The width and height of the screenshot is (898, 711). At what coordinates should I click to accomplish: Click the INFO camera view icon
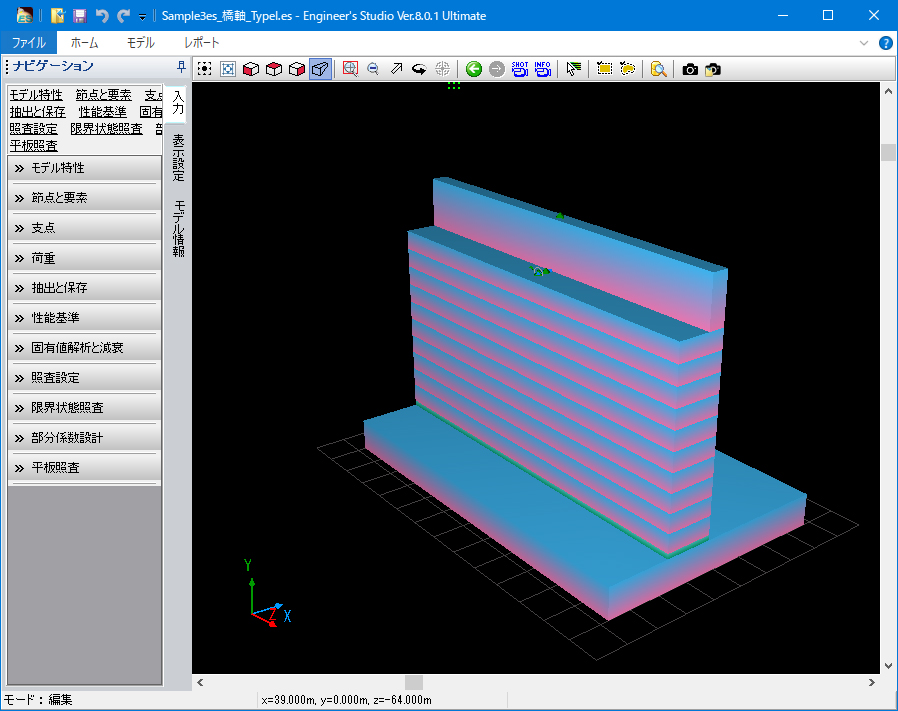[x=542, y=69]
